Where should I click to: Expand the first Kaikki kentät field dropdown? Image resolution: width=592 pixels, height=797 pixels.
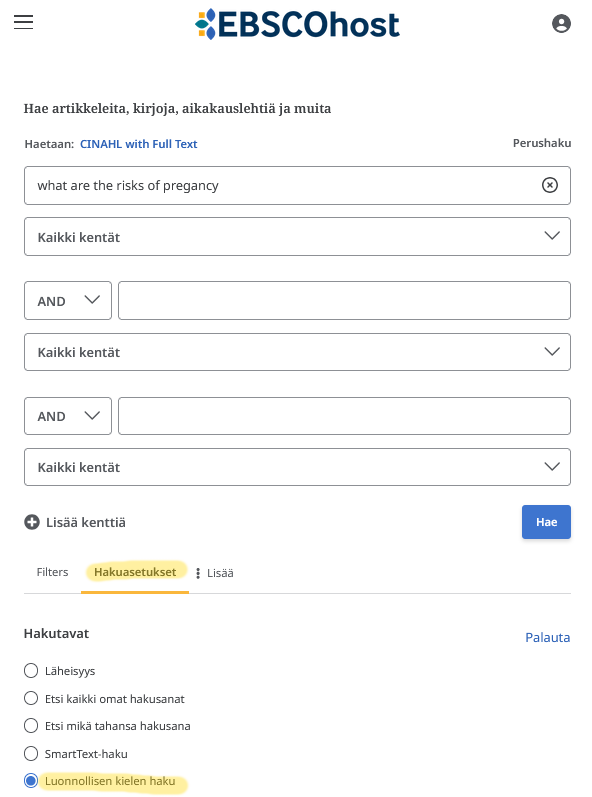tap(297, 237)
